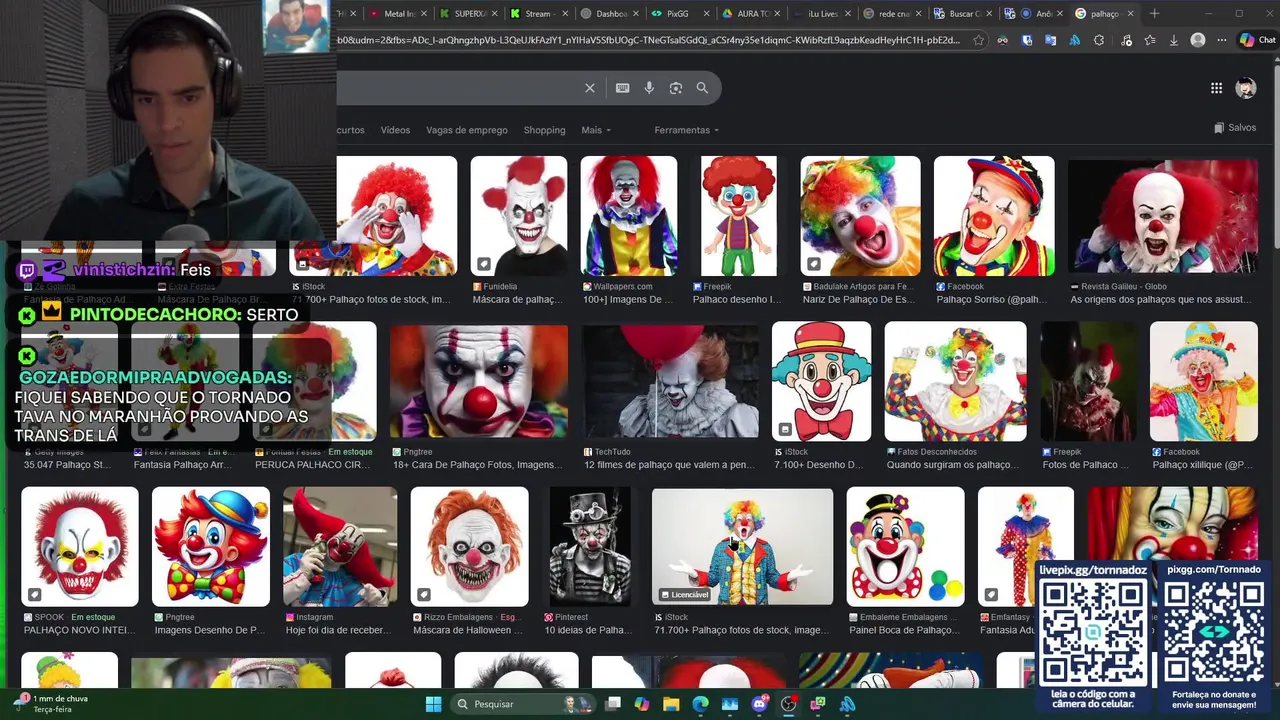The height and width of the screenshot is (720, 1280).
Task: Open the Pngtree scary clown face image
Action: [479, 381]
